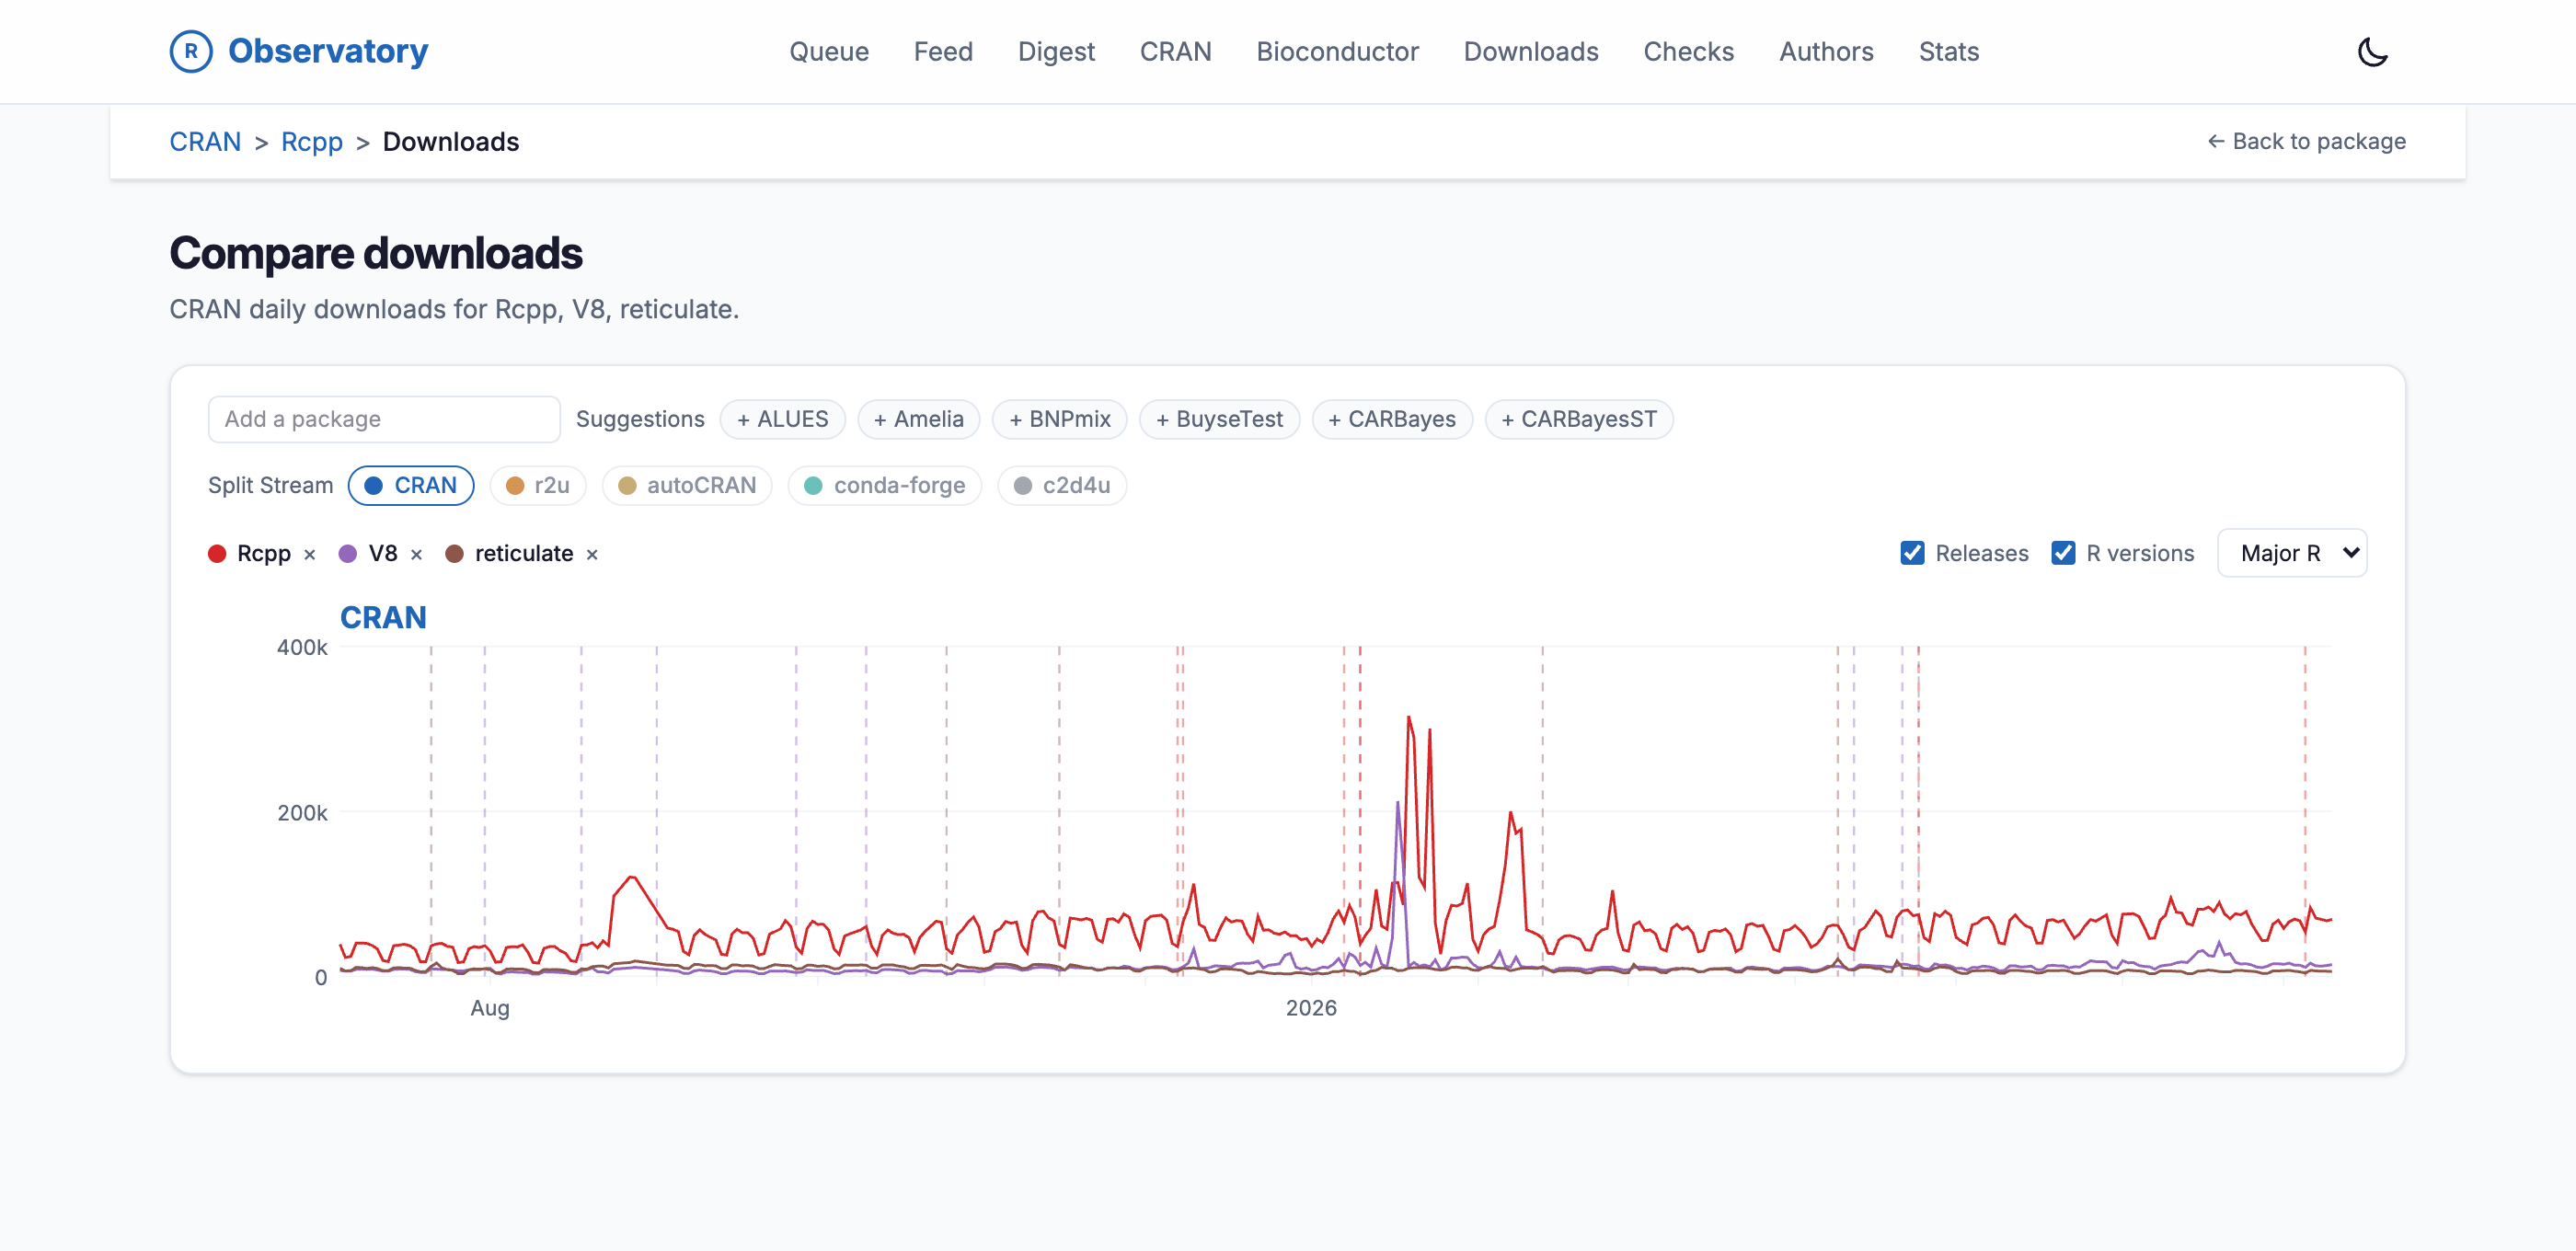Click the 2026 x-axis label
Image resolution: width=2576 pixels, height=1251 pixels.
point(1311,1008)
